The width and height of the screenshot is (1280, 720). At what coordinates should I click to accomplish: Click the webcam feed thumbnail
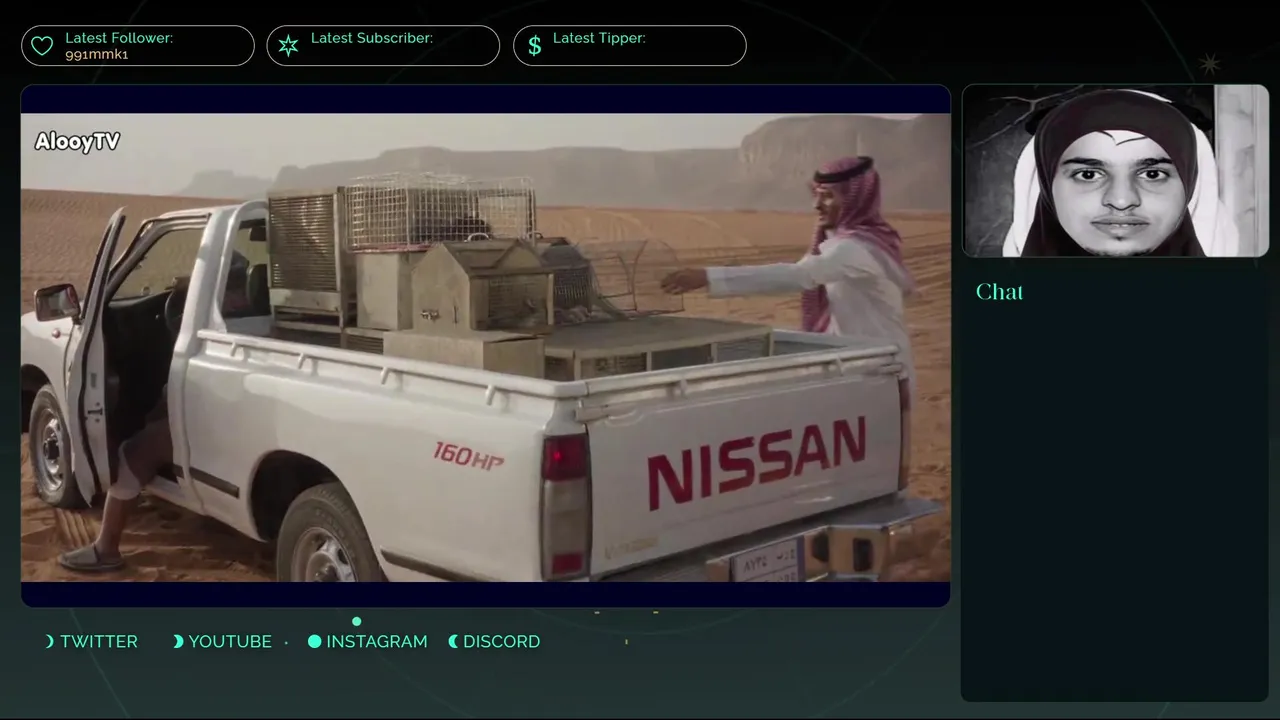[1115, 171]
